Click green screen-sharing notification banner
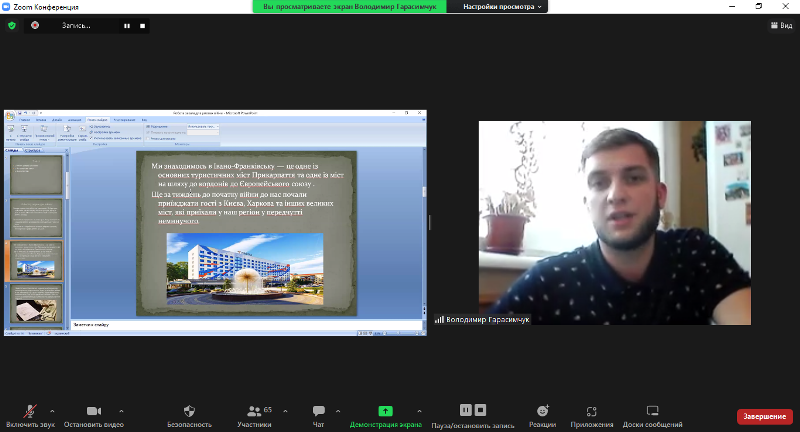Screen dimensions: 800x432 [x=349, y=7]
